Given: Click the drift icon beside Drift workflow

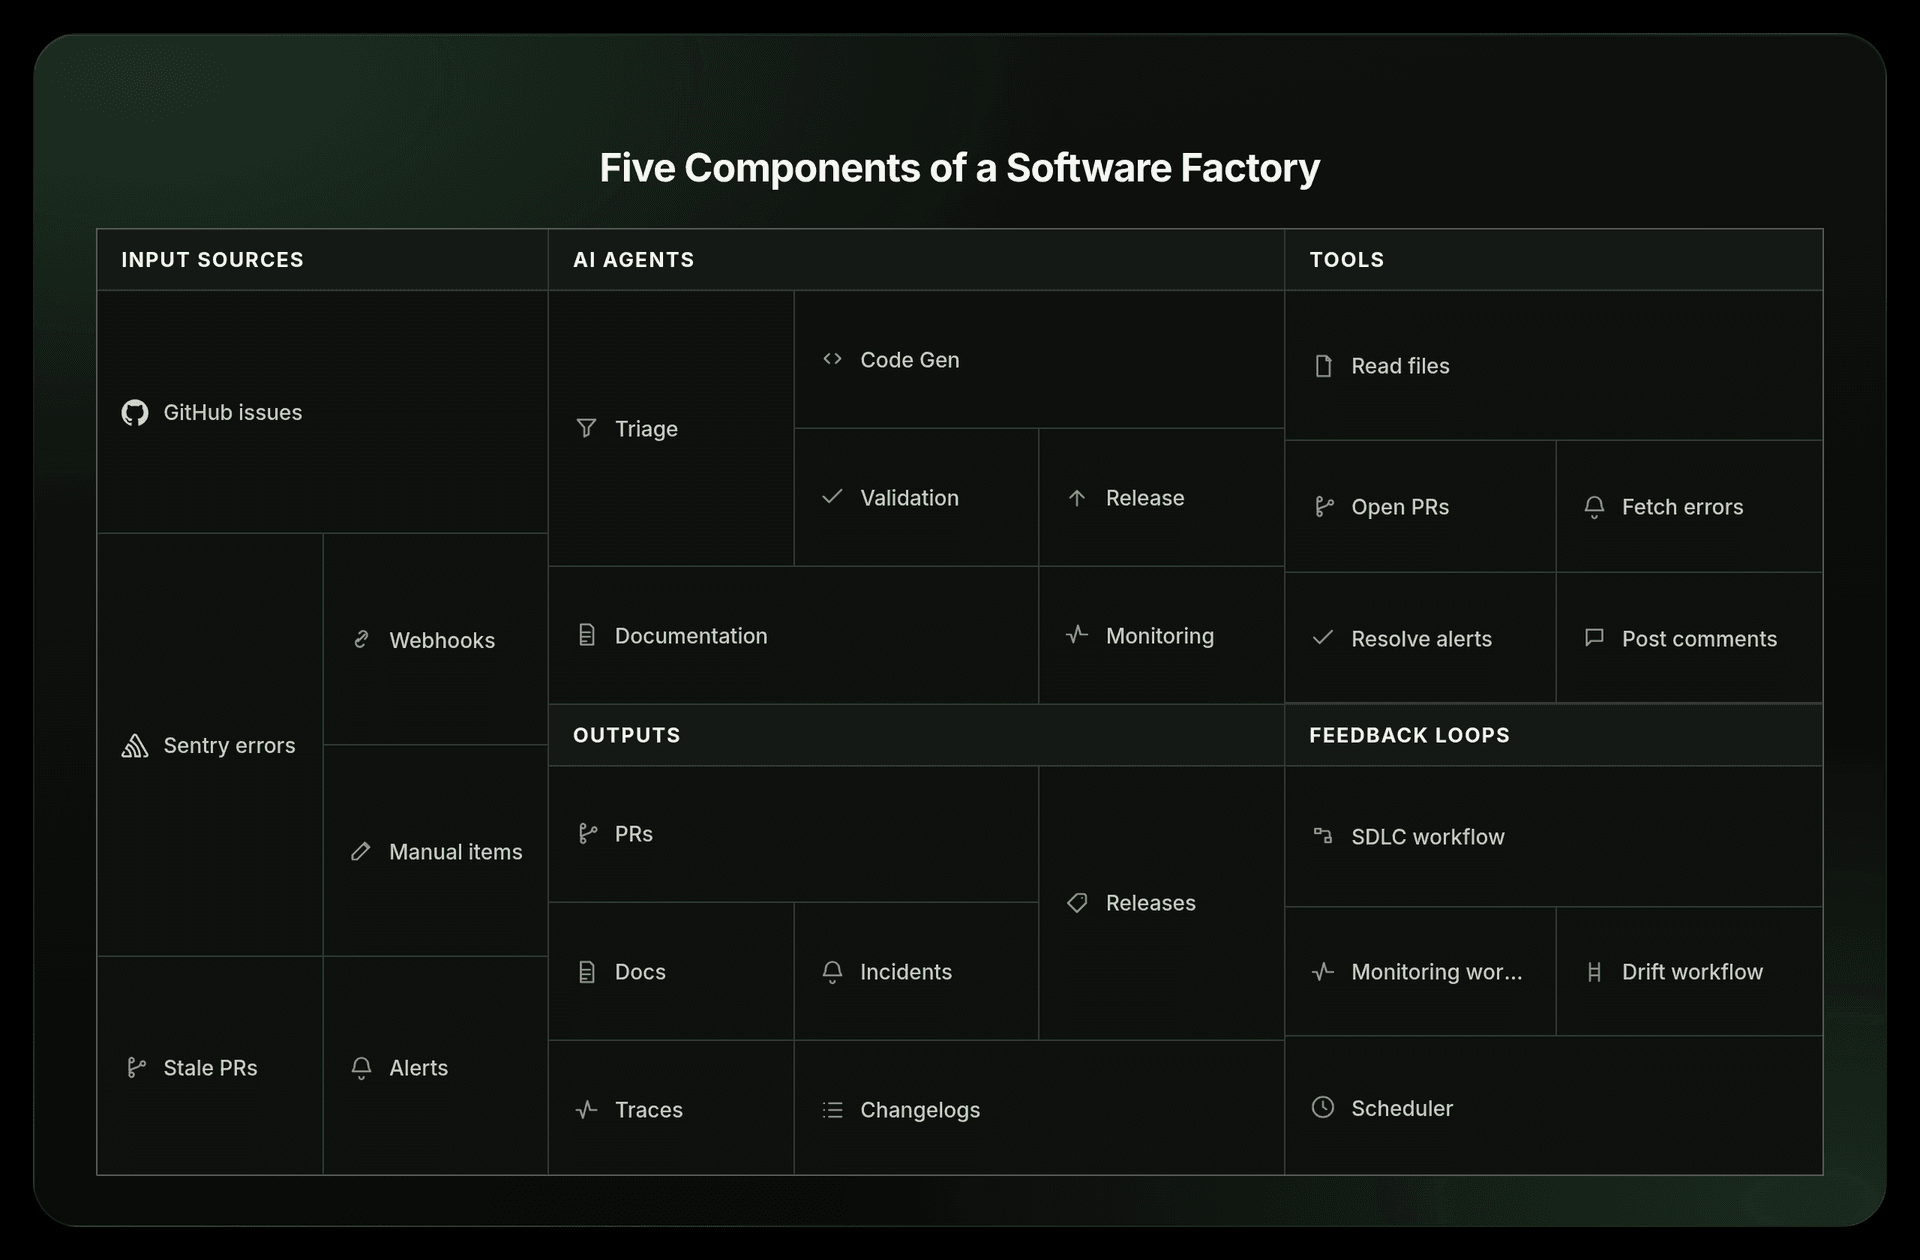Looking at the screenshot, I should click(1595, 972).
